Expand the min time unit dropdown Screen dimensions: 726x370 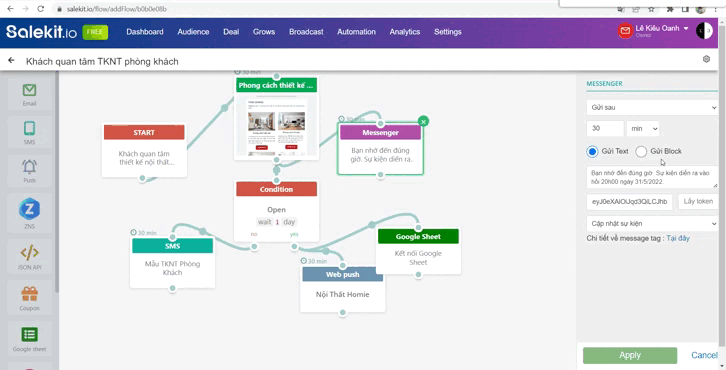(x=643, y=129)
